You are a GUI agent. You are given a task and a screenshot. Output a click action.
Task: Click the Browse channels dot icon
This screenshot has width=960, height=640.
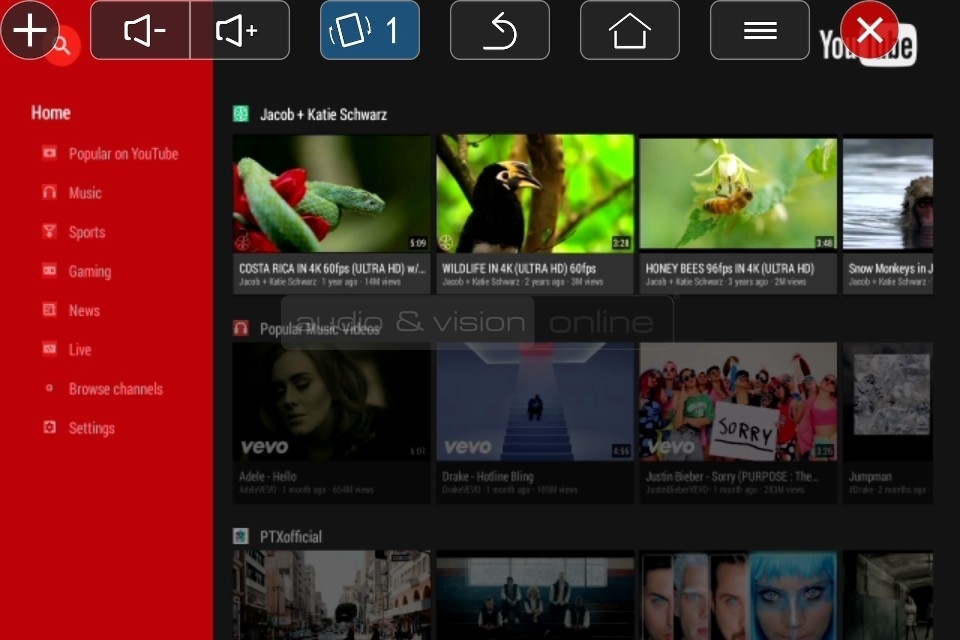tap(50, 388)
